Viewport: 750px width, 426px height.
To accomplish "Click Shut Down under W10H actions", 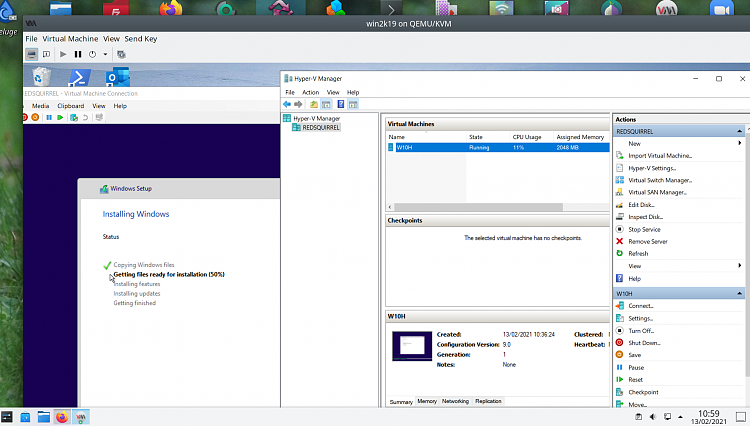I will pos(644,343).
